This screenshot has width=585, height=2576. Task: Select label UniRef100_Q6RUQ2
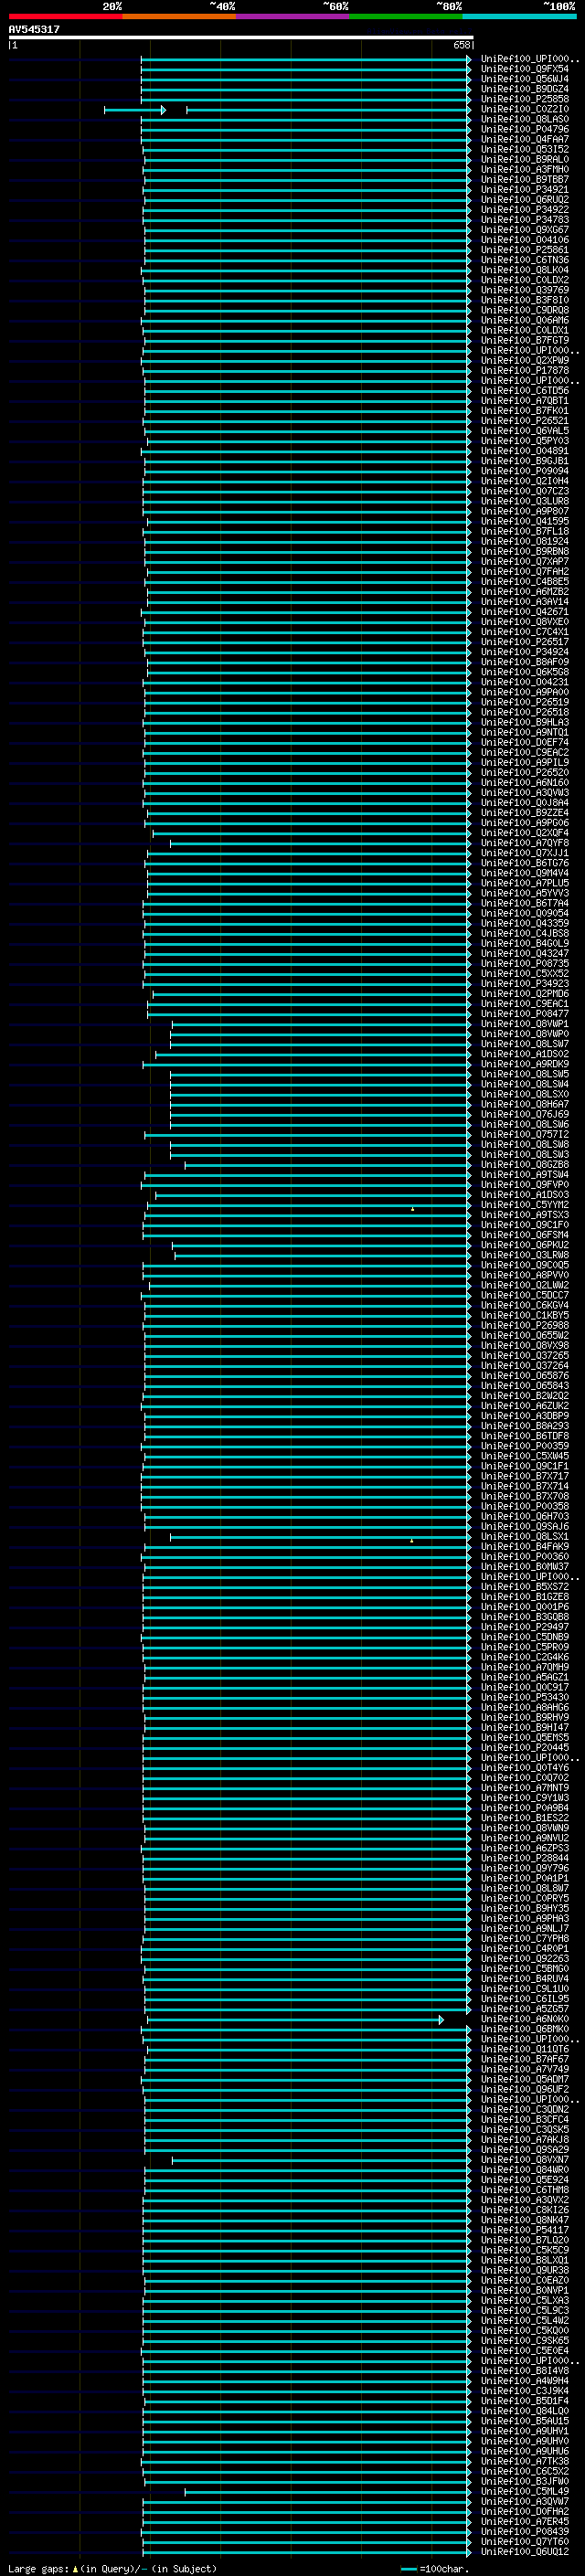point(524,200)
